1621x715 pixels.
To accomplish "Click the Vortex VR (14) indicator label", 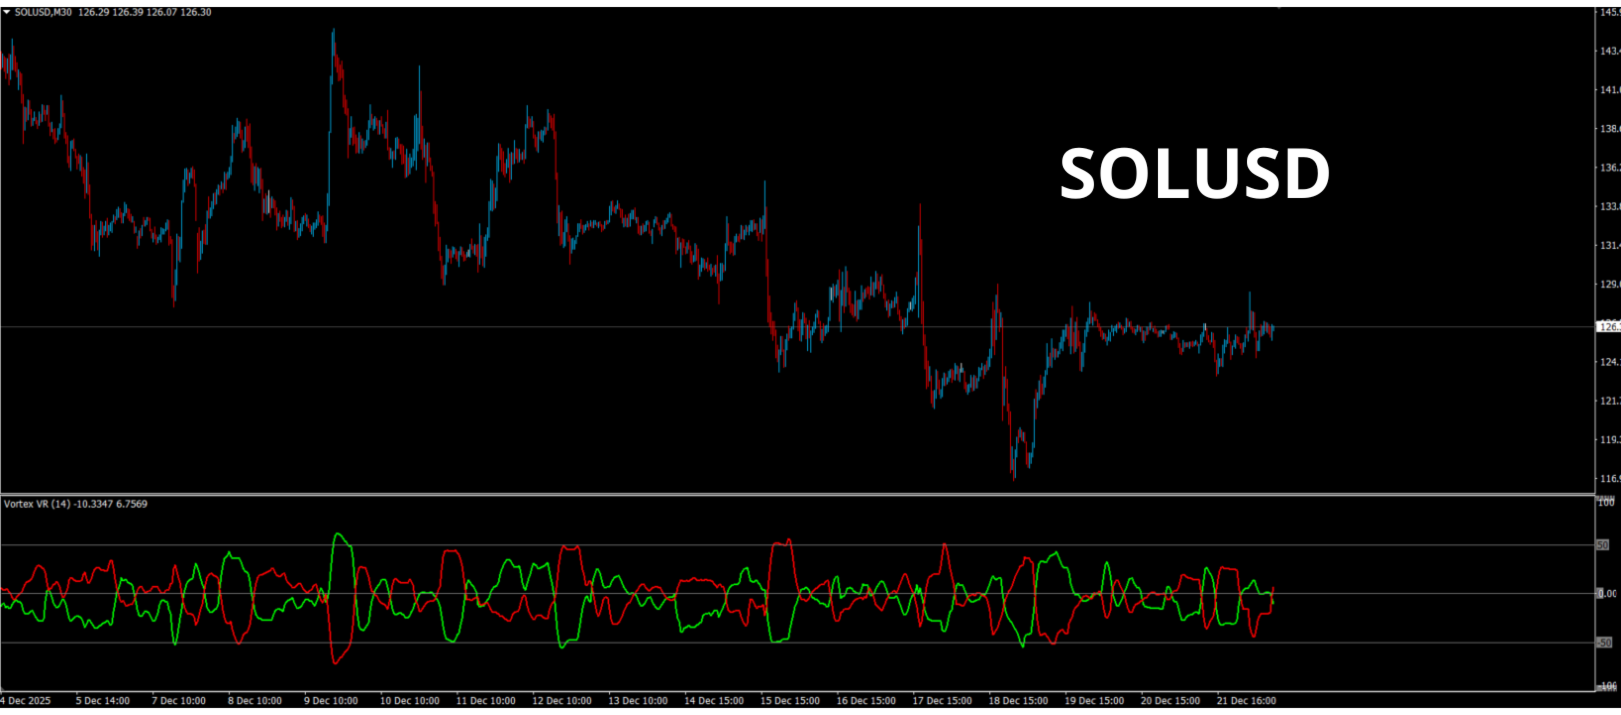I will pyautogui.click(x=37, y=504).
